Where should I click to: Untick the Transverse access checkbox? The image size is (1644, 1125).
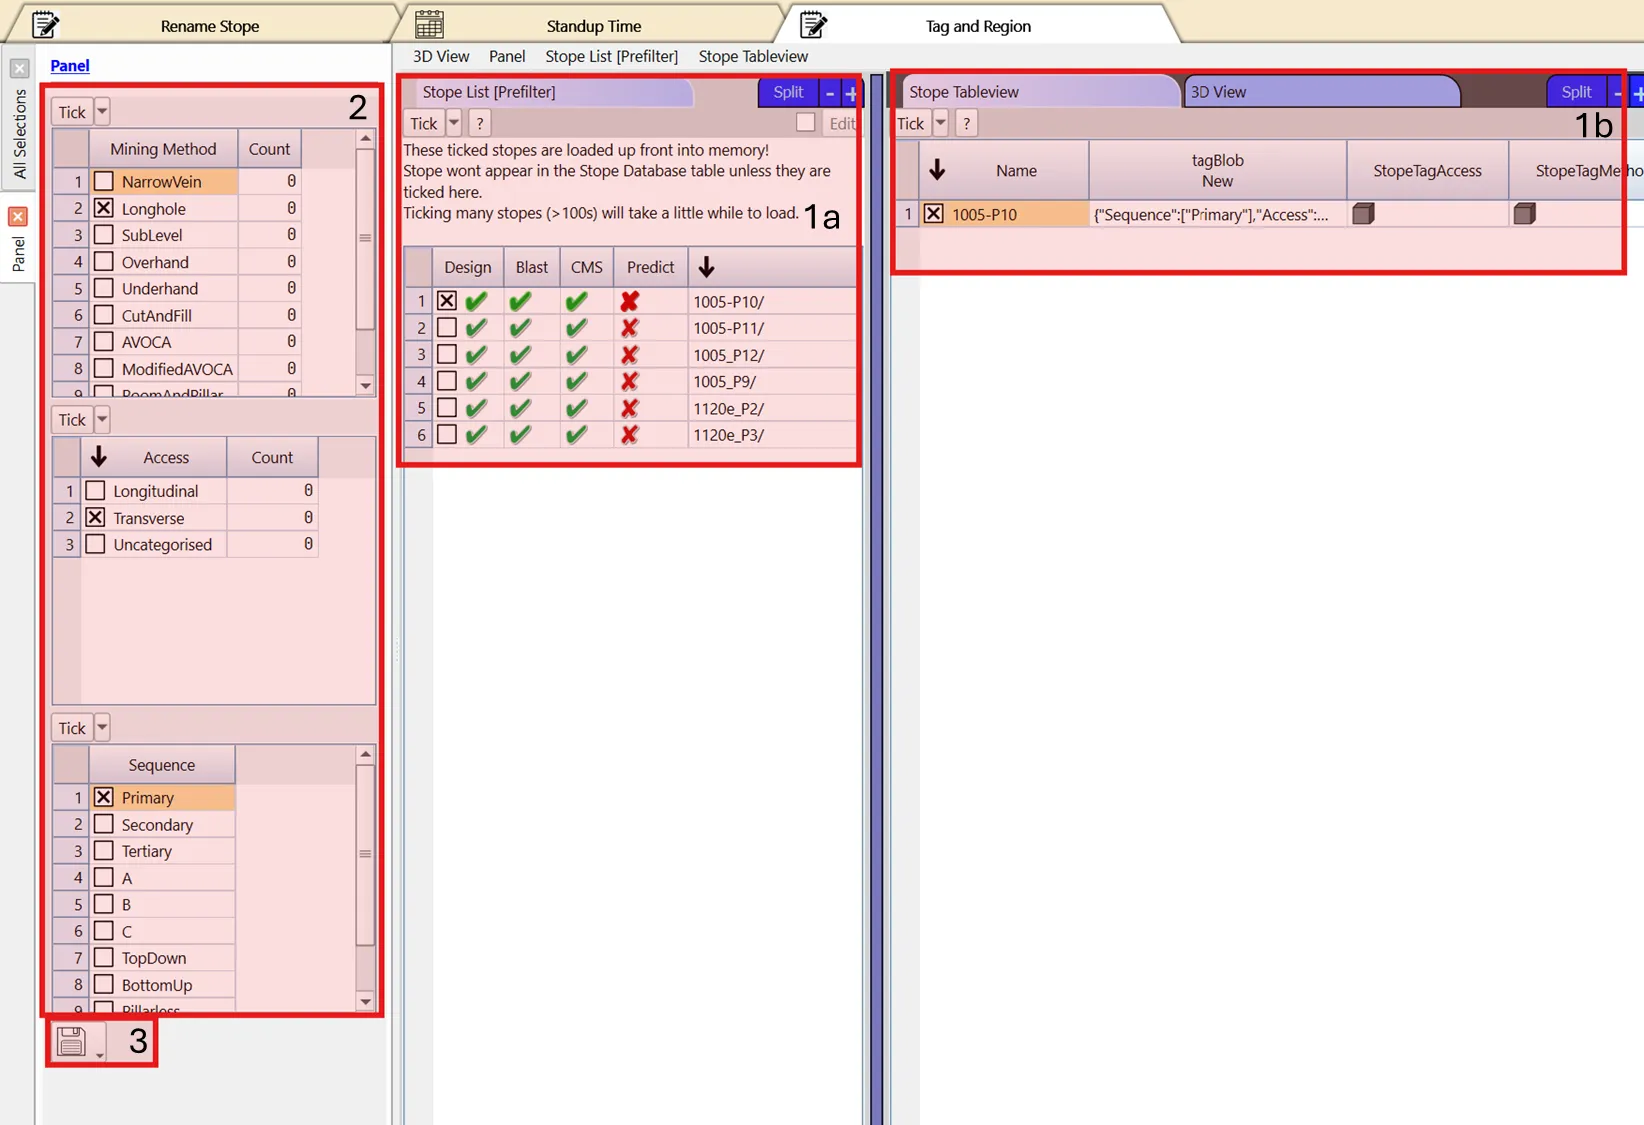[x=95, y=517]
